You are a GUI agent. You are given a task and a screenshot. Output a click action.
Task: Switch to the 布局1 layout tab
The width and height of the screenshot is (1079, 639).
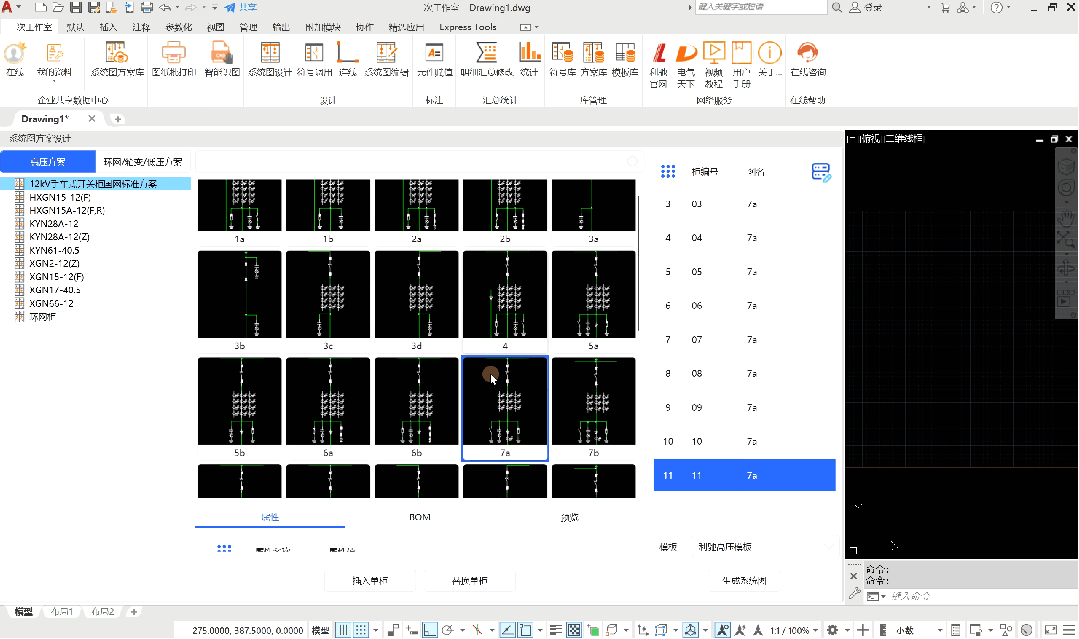tap(62, 611)
